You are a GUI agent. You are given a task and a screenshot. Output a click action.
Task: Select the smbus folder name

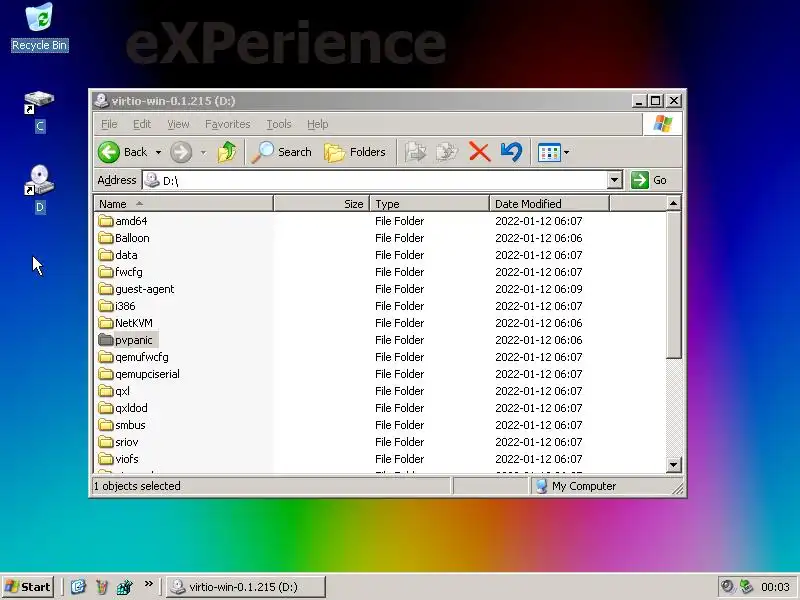coord(130,425)
